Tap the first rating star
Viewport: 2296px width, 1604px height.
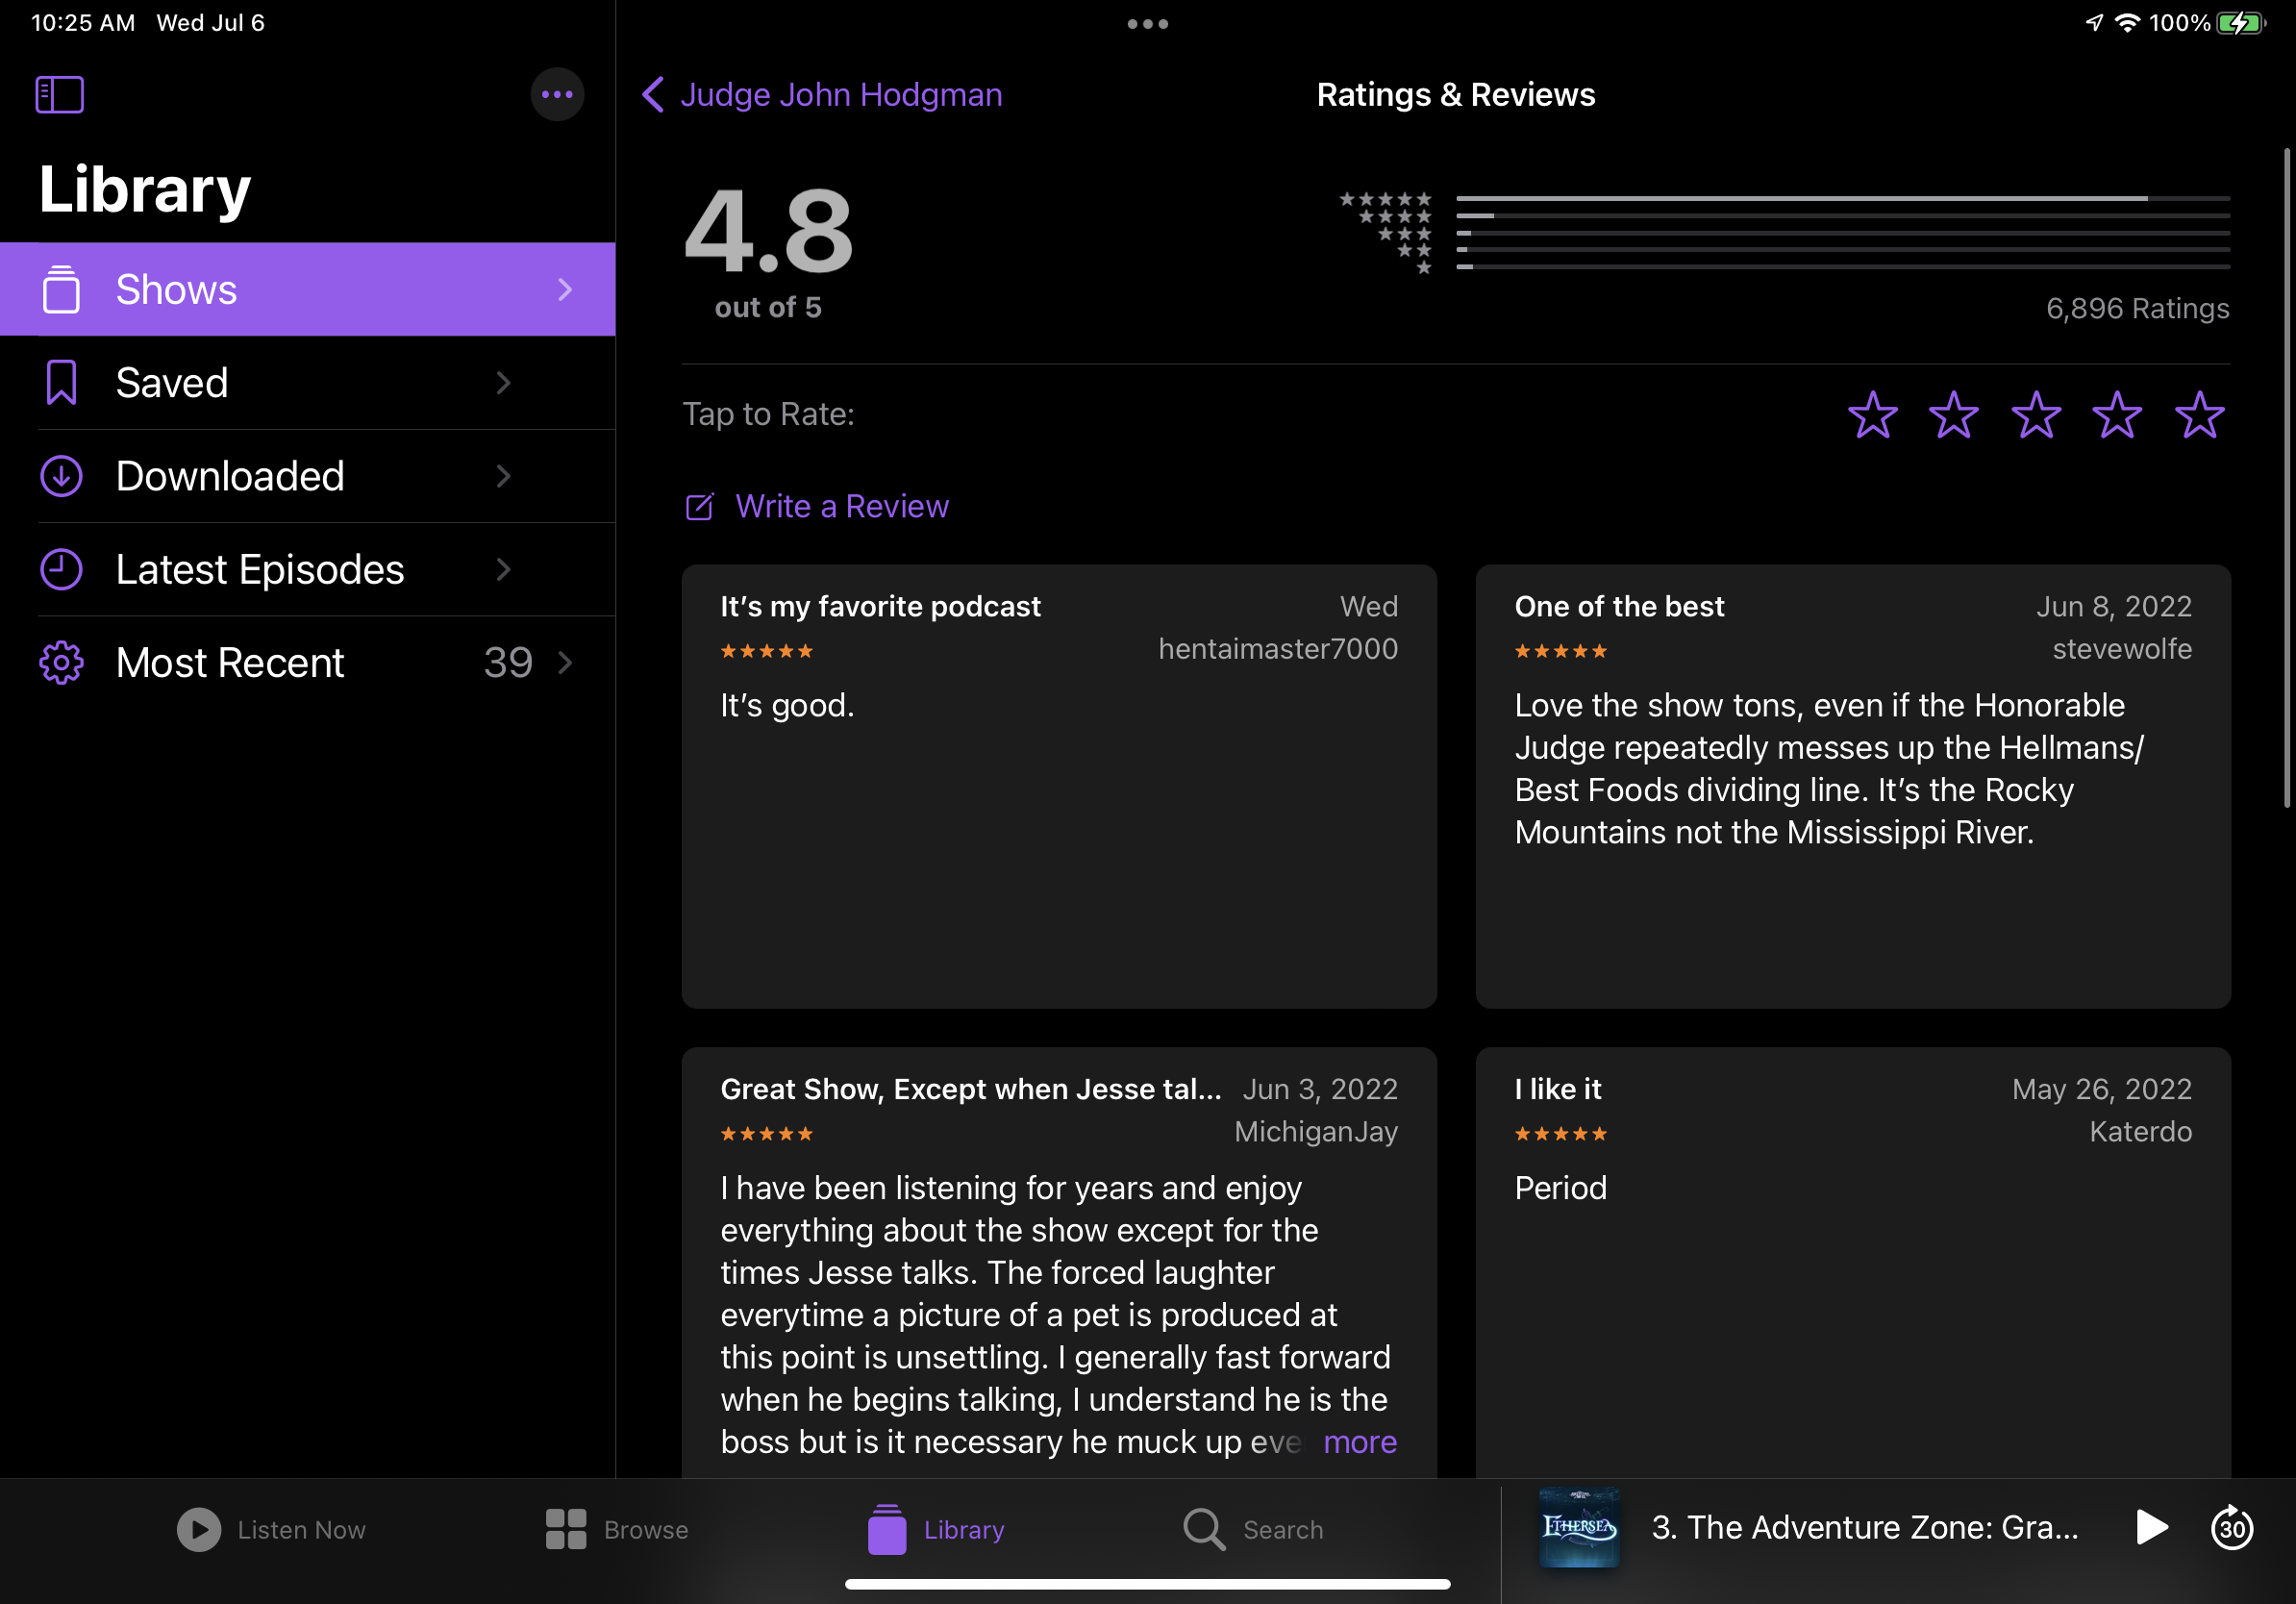(x=1872, y=415)
